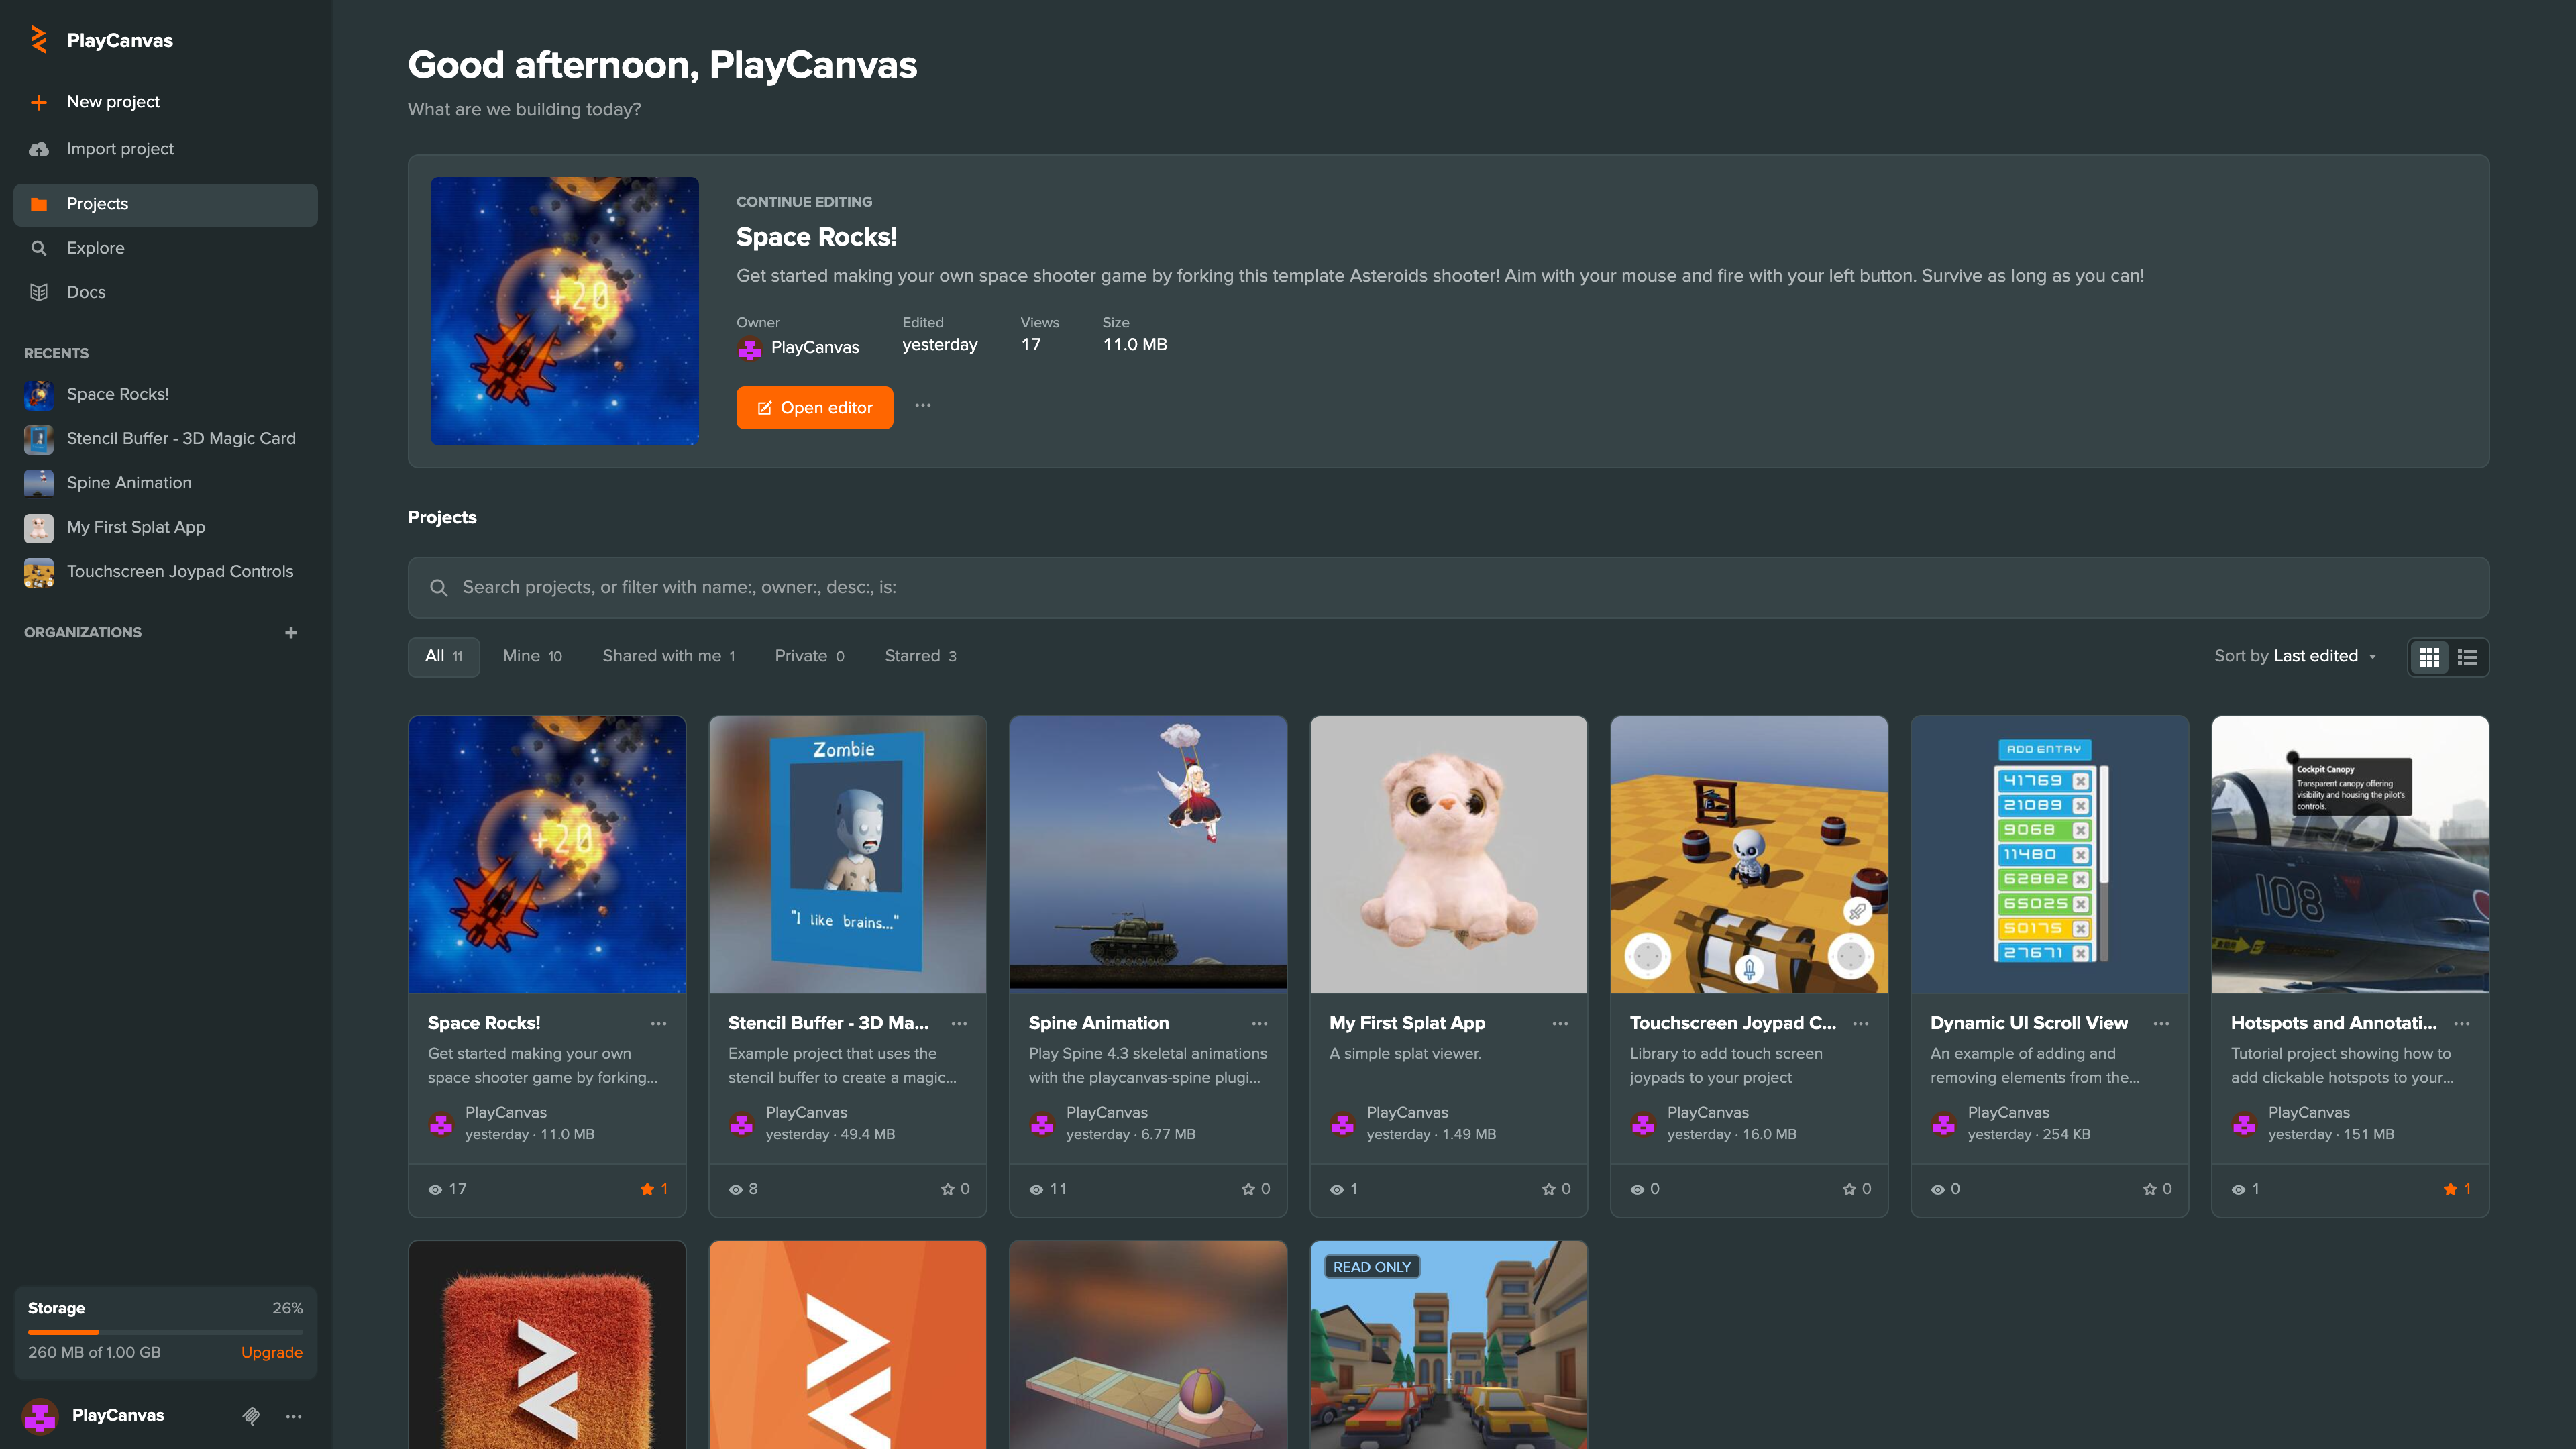Viewport: 2576px width, 1449px height.
Task: Click the New project plus icon
Action: 39,102
